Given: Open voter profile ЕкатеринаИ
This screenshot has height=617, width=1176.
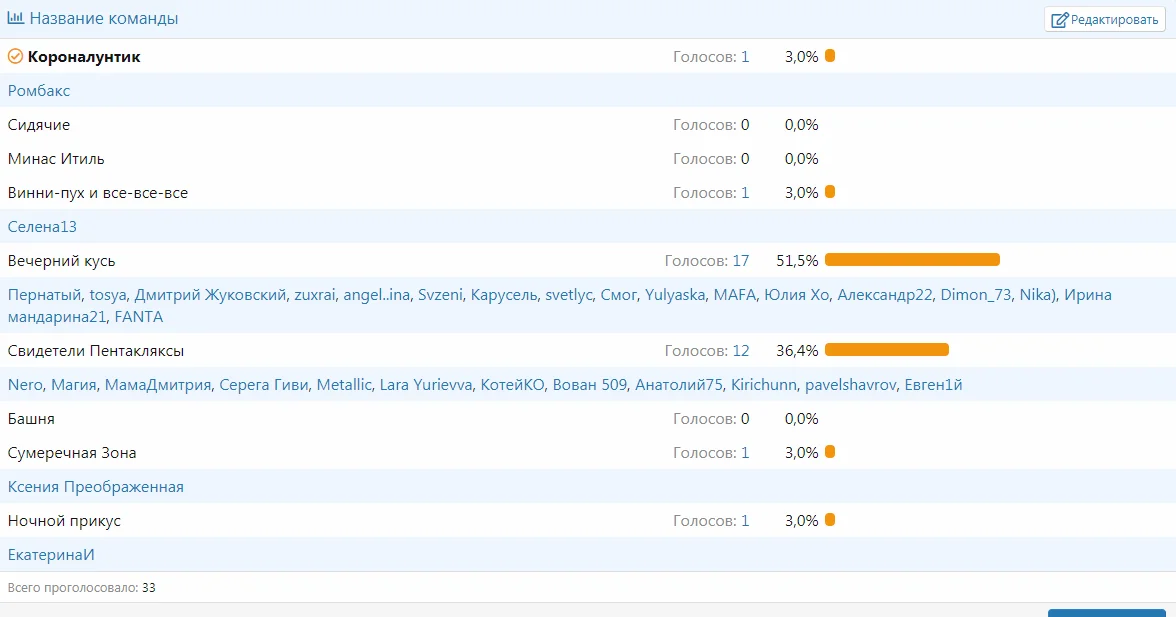Looking at the screenshot, I should tap(51, 555).
